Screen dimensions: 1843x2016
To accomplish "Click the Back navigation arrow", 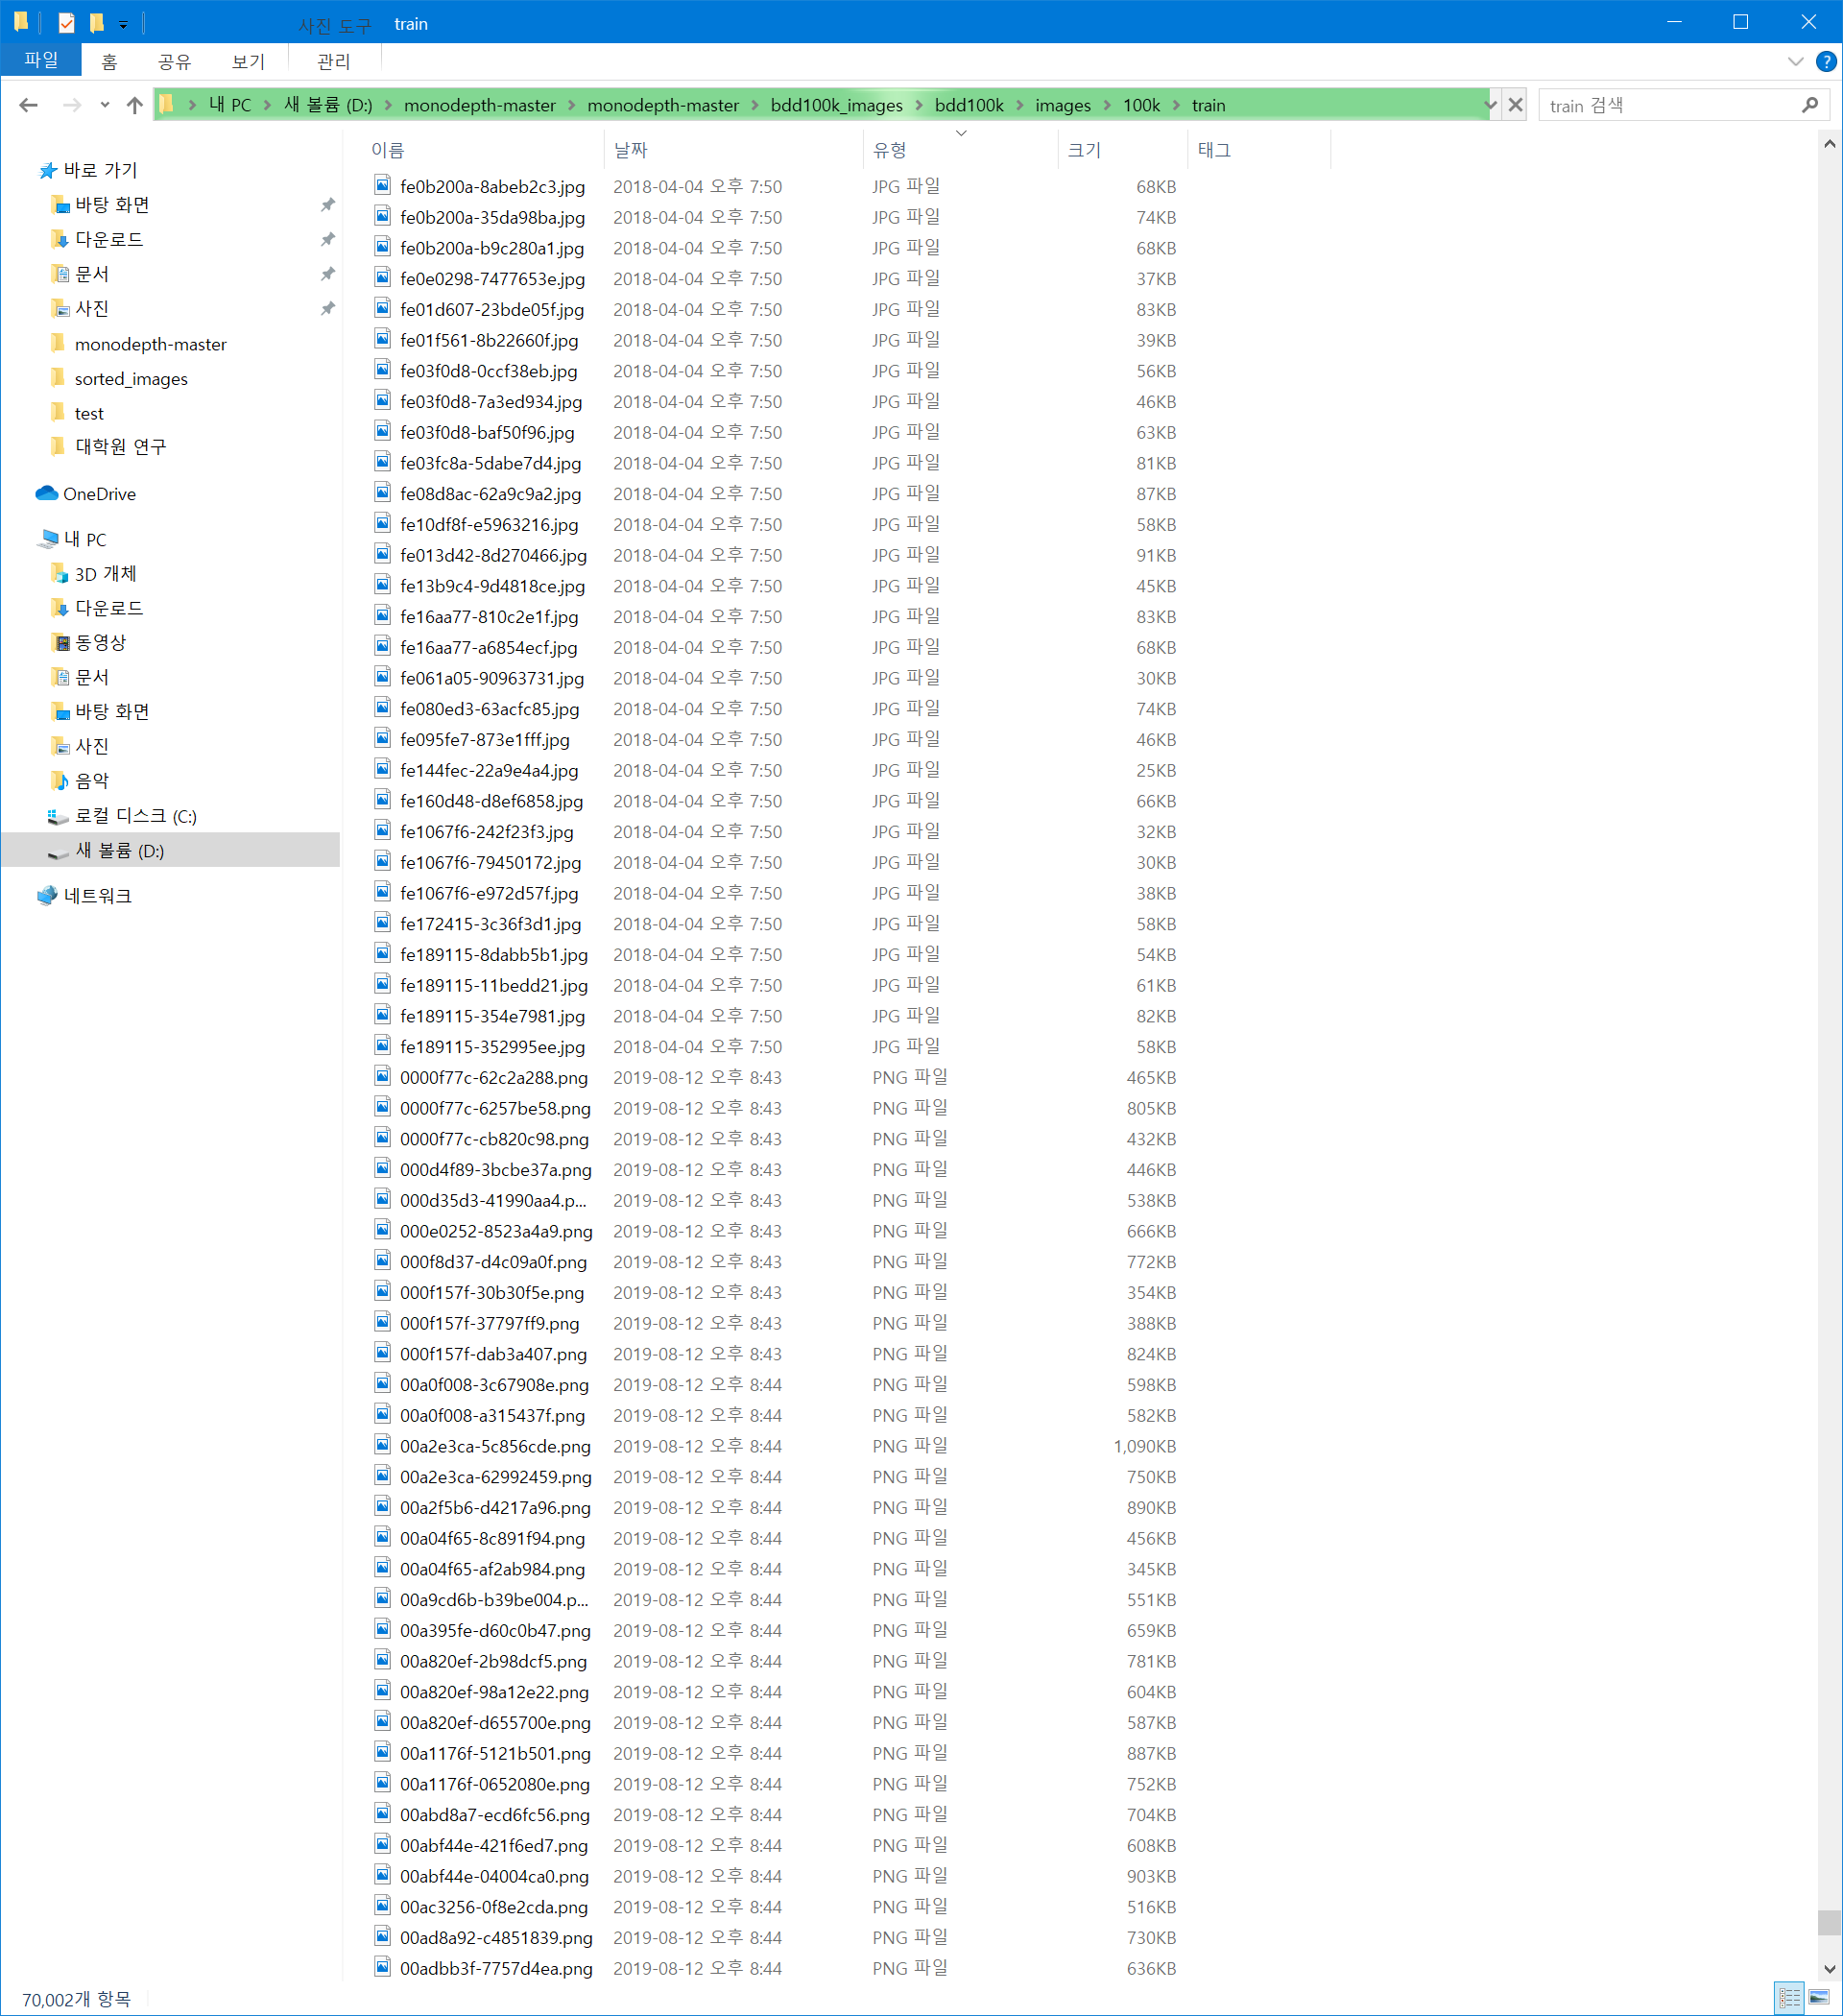I will (x=28, y=105).
